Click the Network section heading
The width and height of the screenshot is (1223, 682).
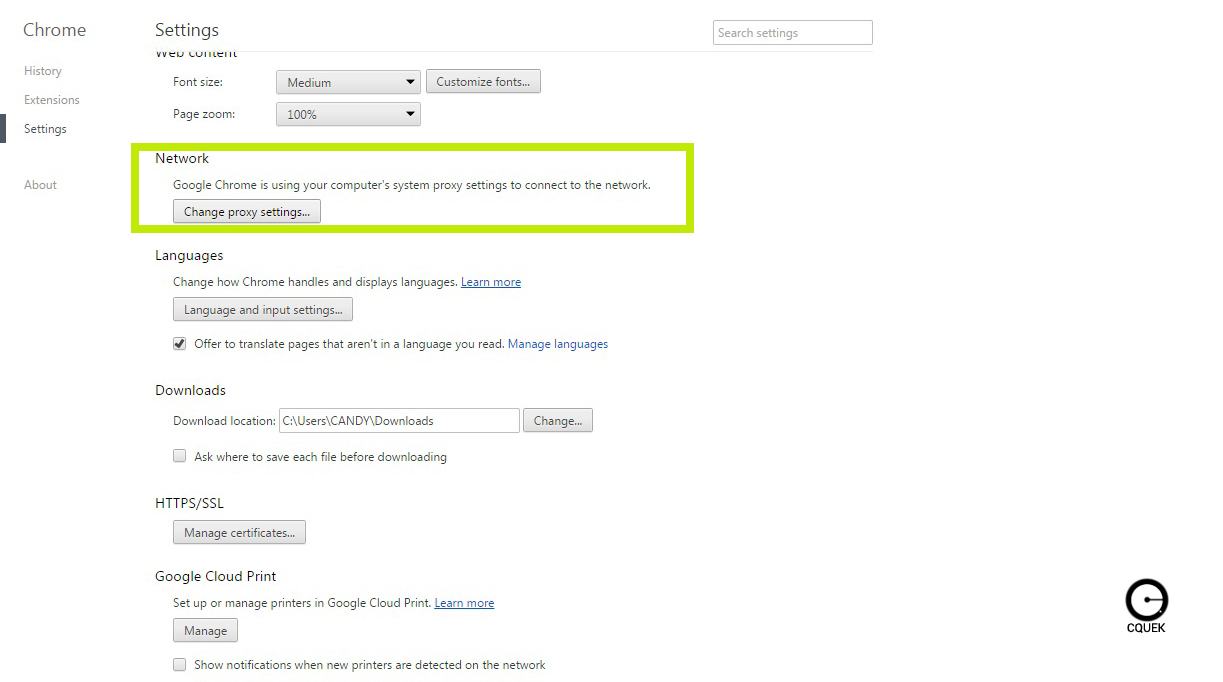click(182, 158)
